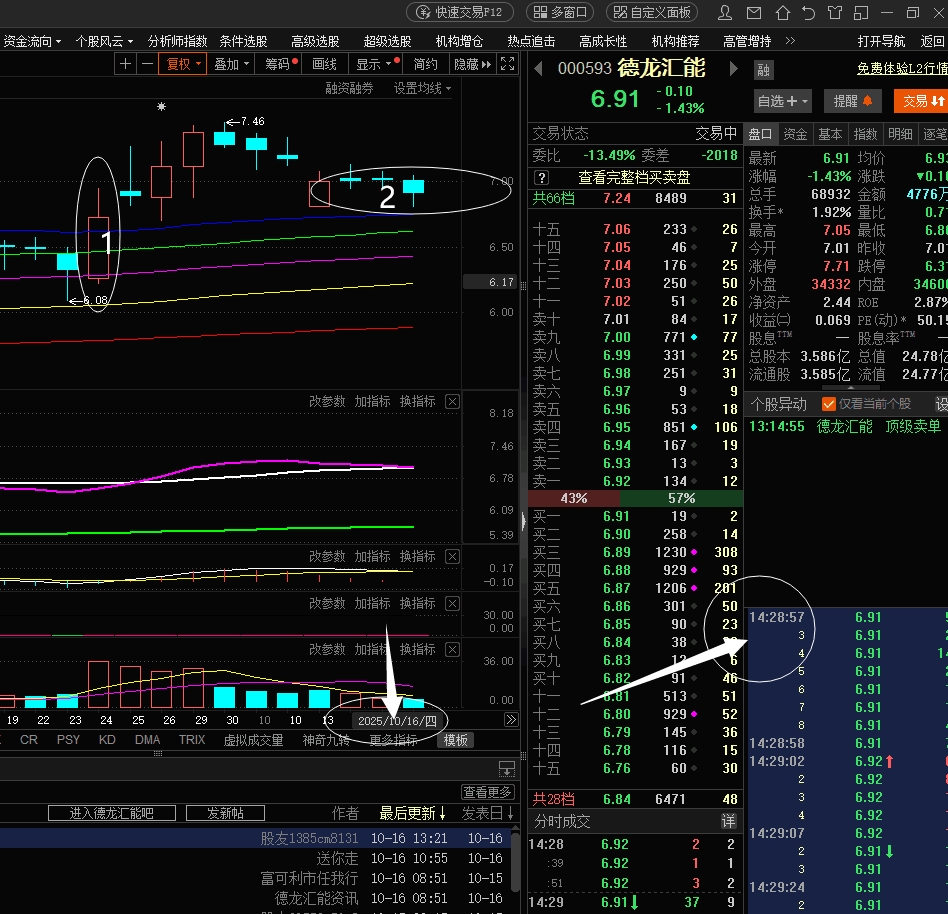Open the 设置均线 dropdown
This screenshot has height=914, width=948.
[x=423, y=88]
